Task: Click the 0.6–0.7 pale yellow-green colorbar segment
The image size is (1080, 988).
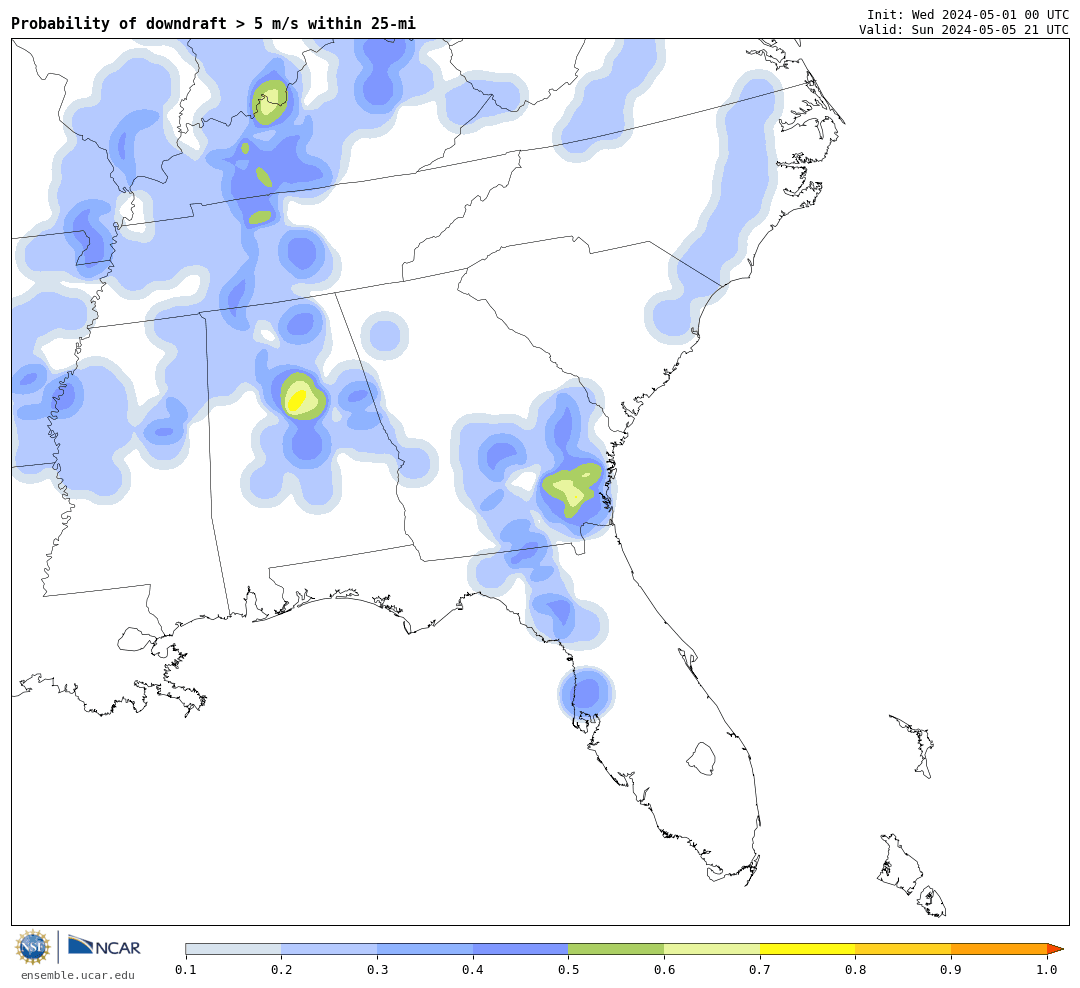Action: pos(712,949)
